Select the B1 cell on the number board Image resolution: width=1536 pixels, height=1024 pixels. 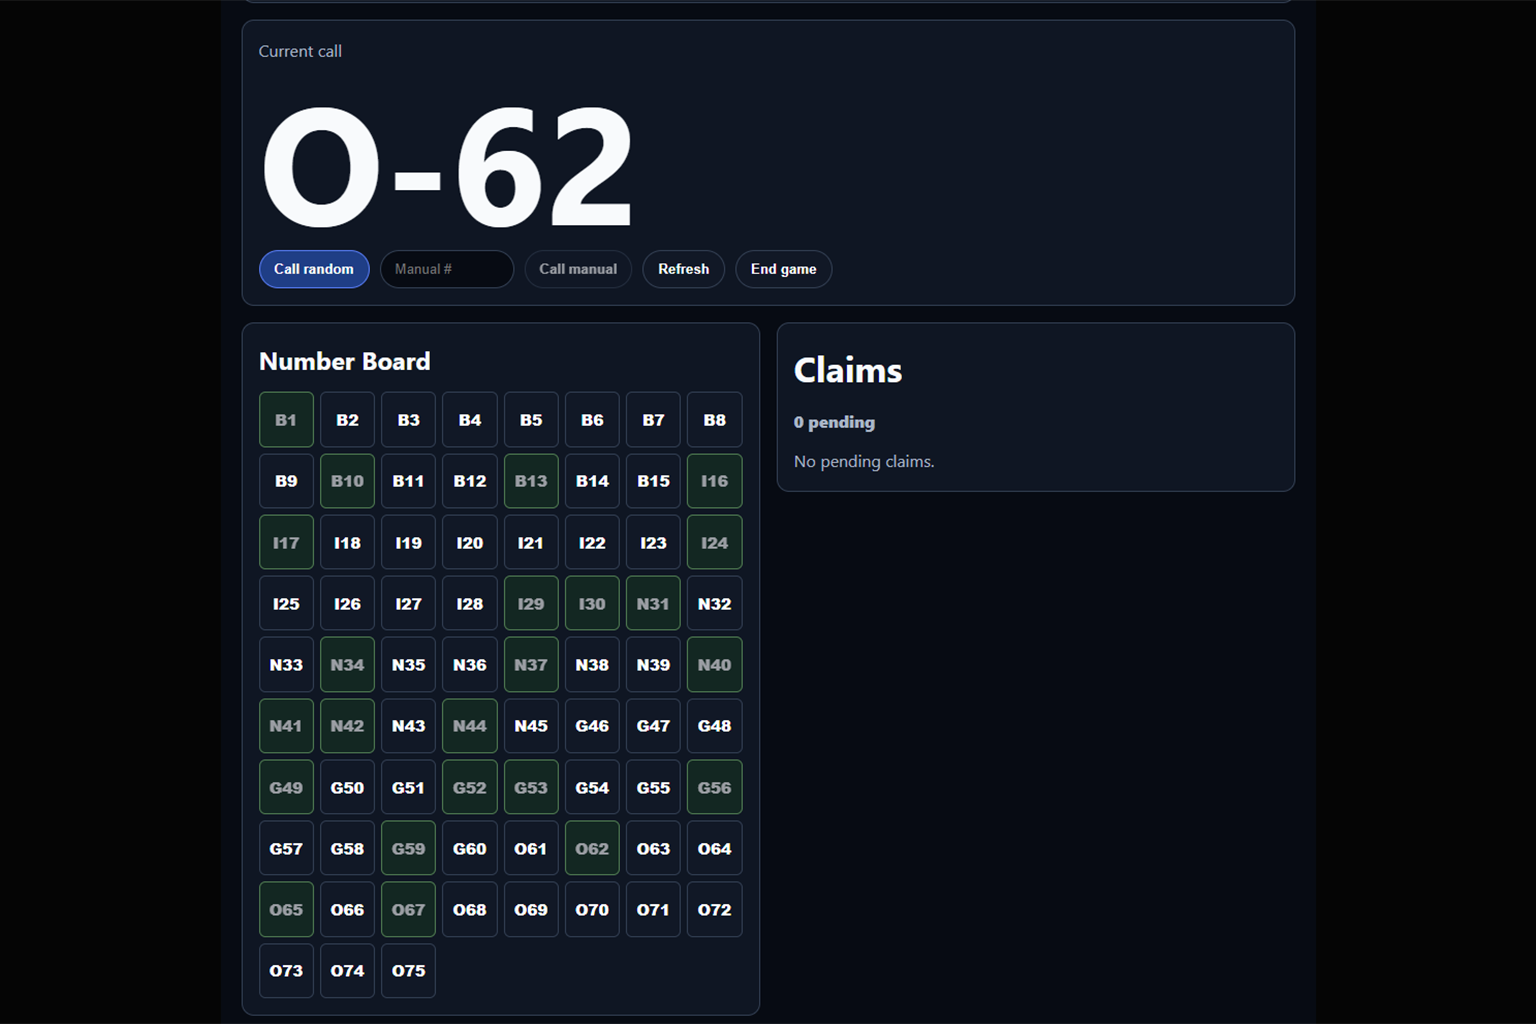coord(286,420)
